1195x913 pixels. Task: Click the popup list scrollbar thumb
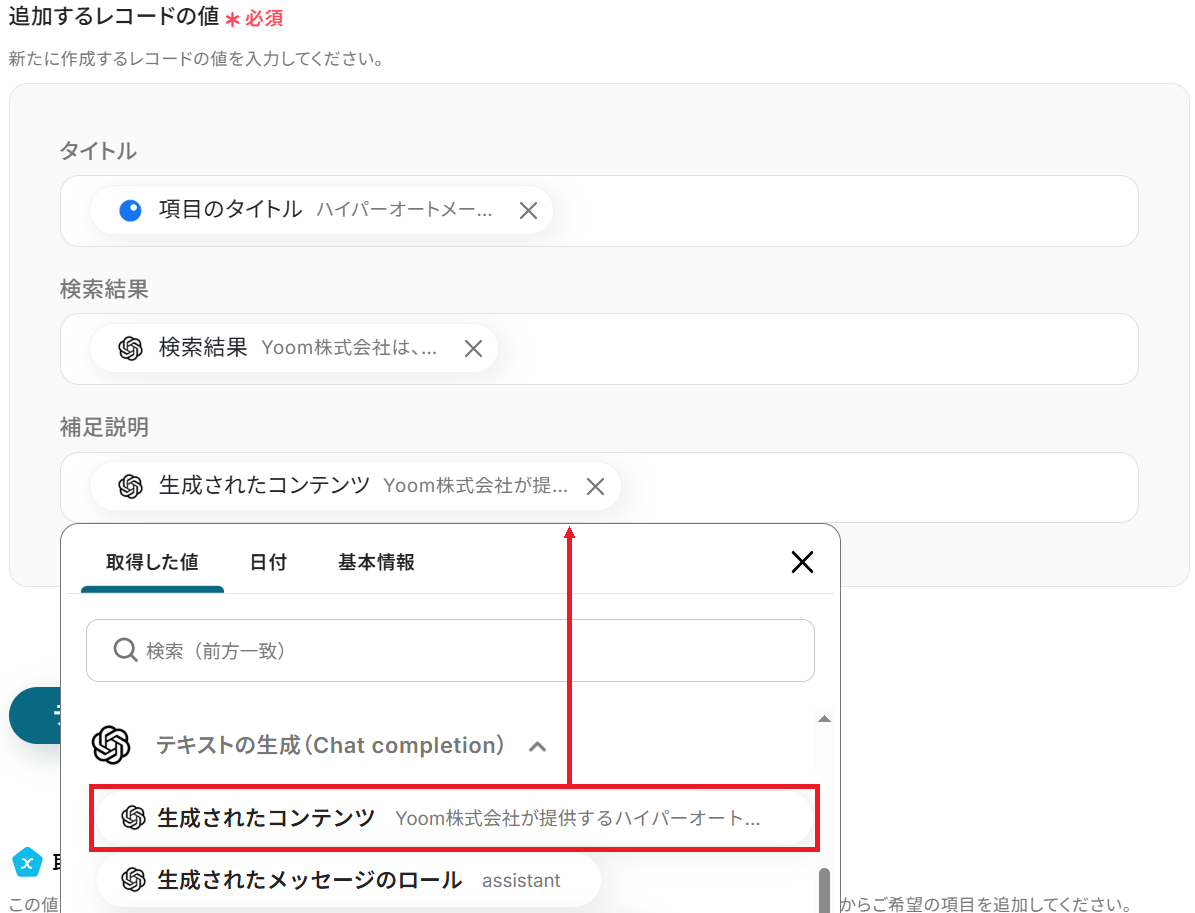click(x=824, y=890)
